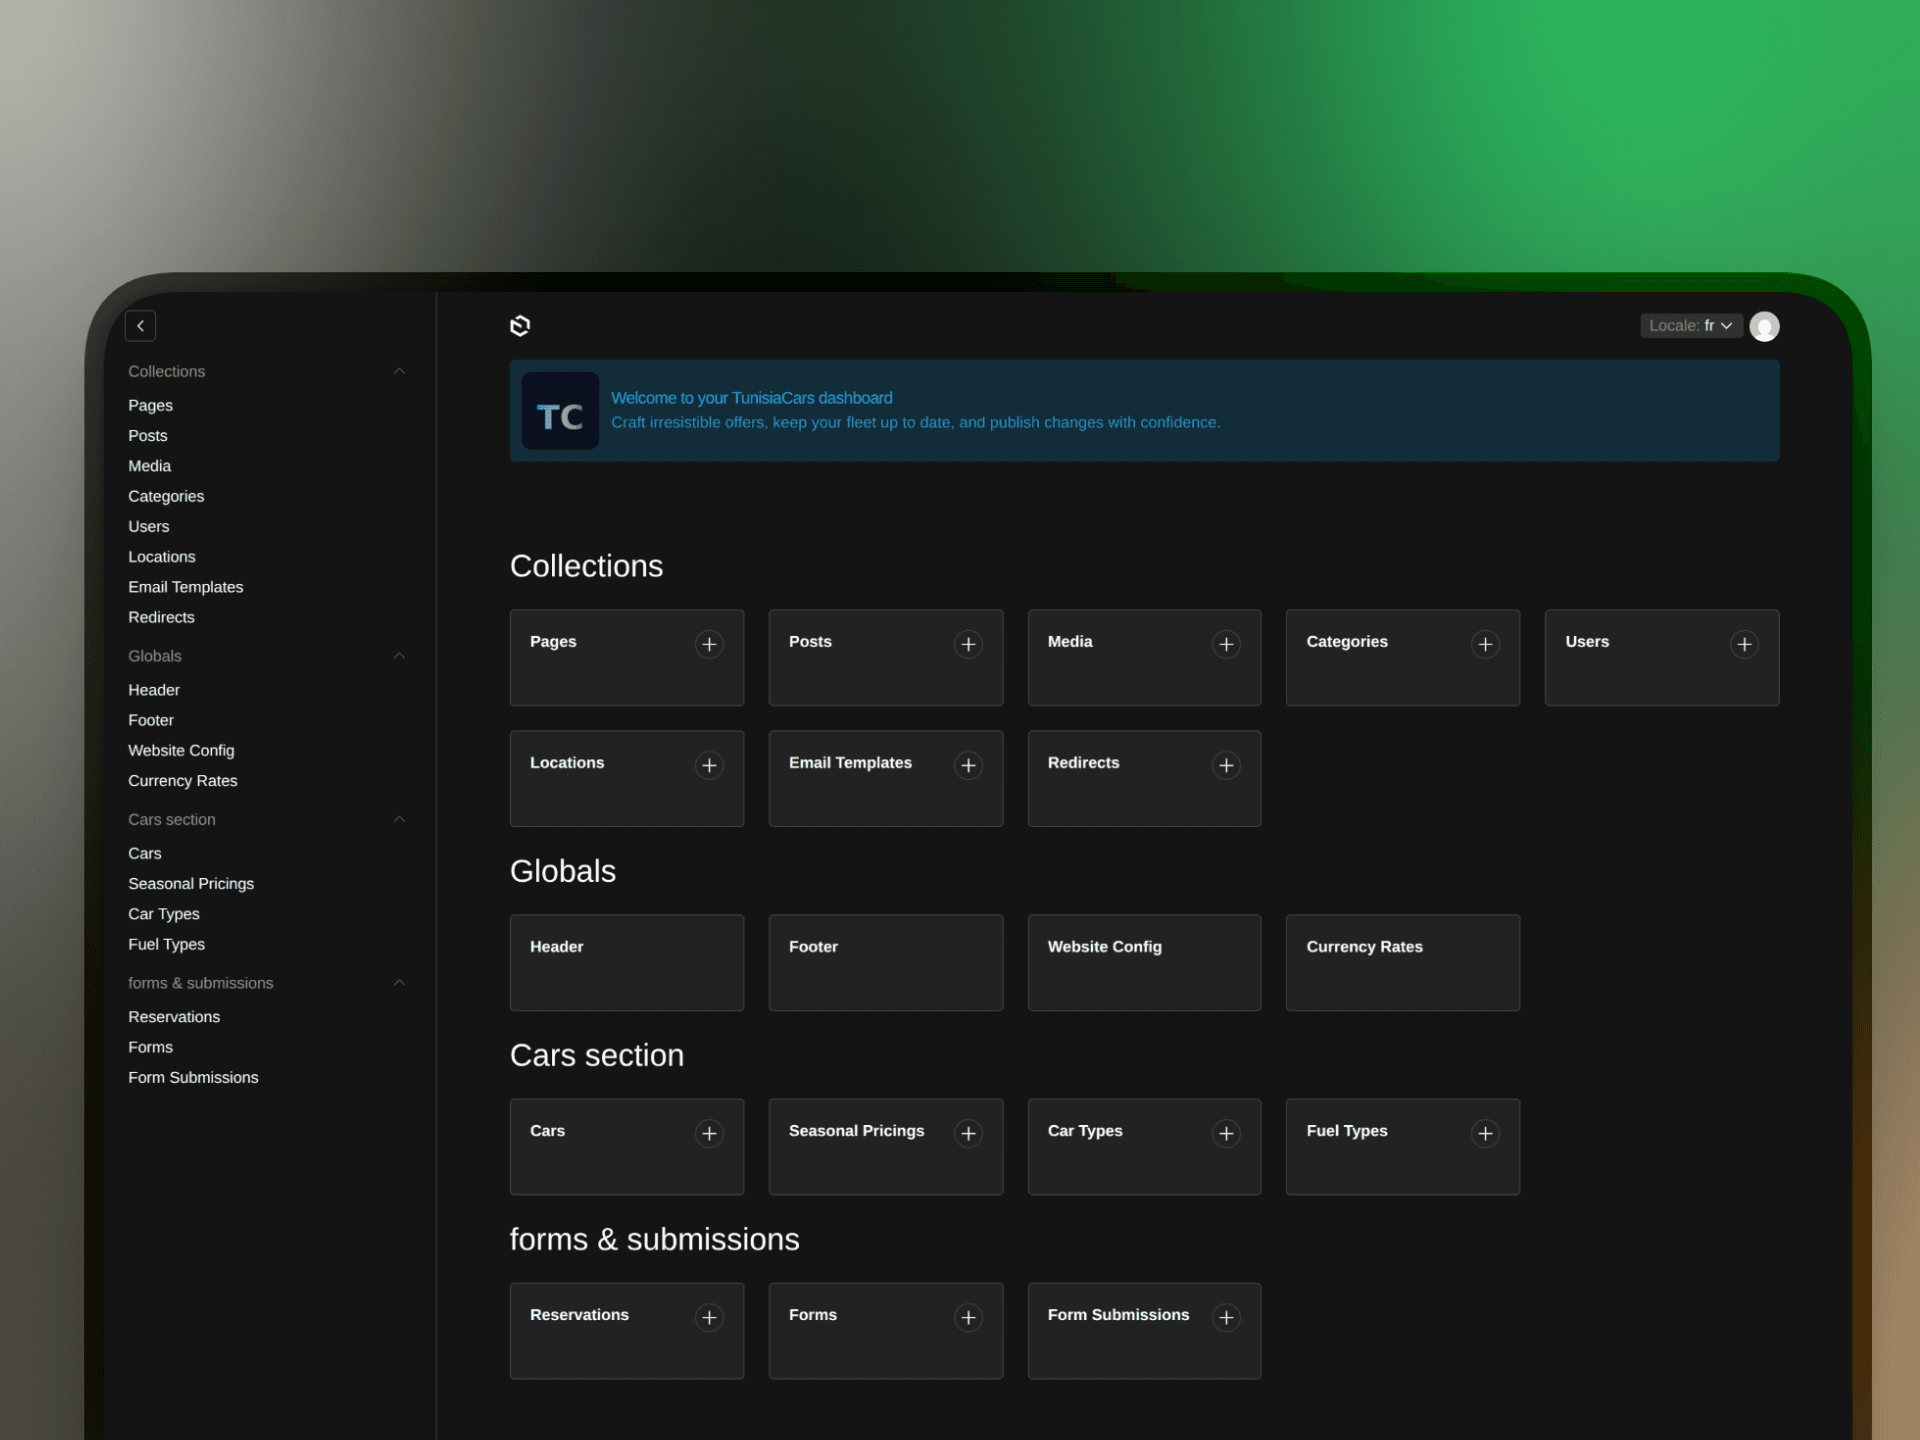The height and width of the screenshot is (1440, 1920).
Task: Click the TC logo thumbnail in banner
Action: (x=560, y=411)
